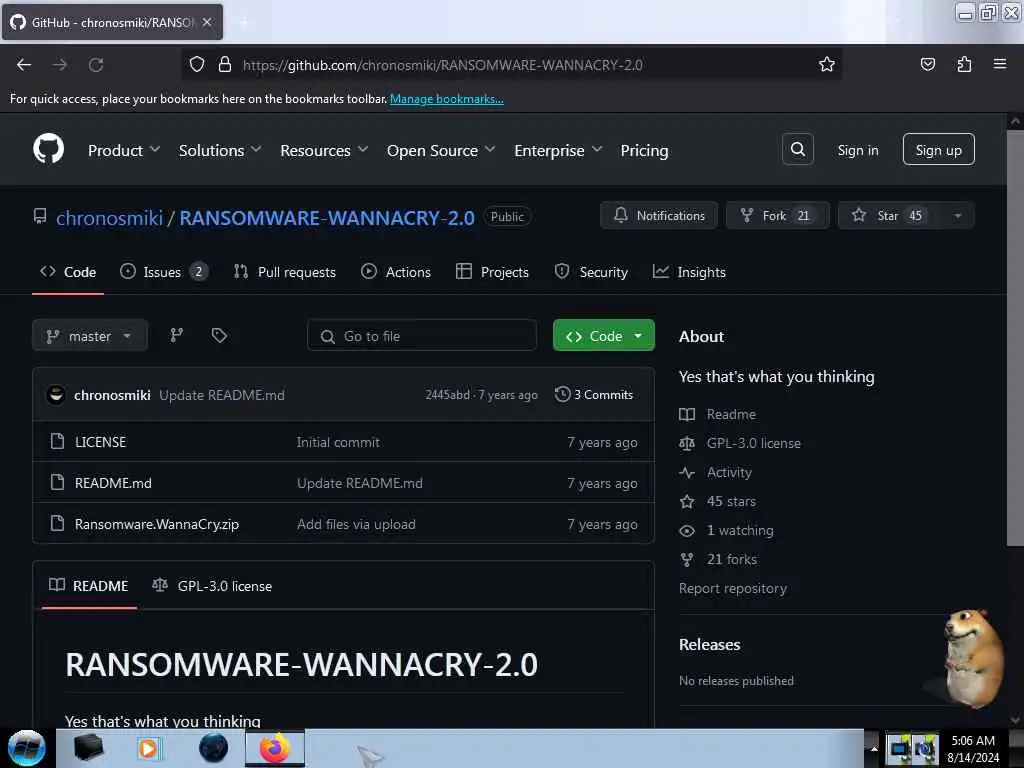The image size is (1024, 768).
Task: Open the Star lists dropdown arrow
Action: click(x=957, y=216)
